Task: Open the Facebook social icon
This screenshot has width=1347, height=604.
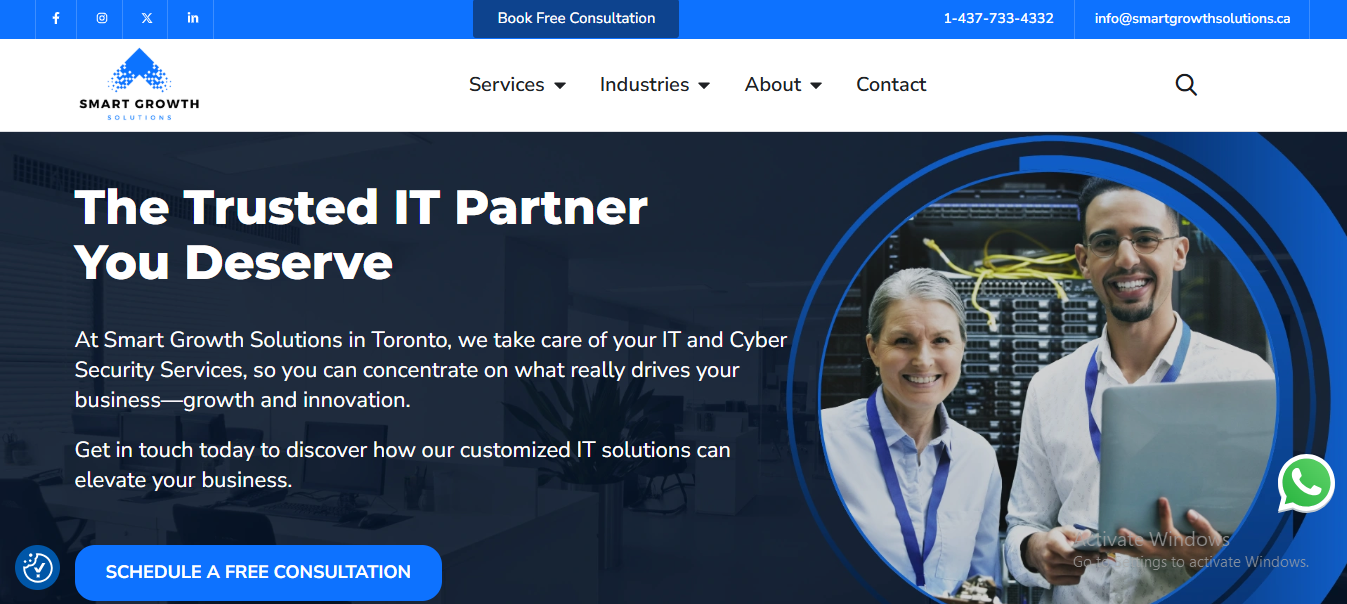Action: (56, 18)
